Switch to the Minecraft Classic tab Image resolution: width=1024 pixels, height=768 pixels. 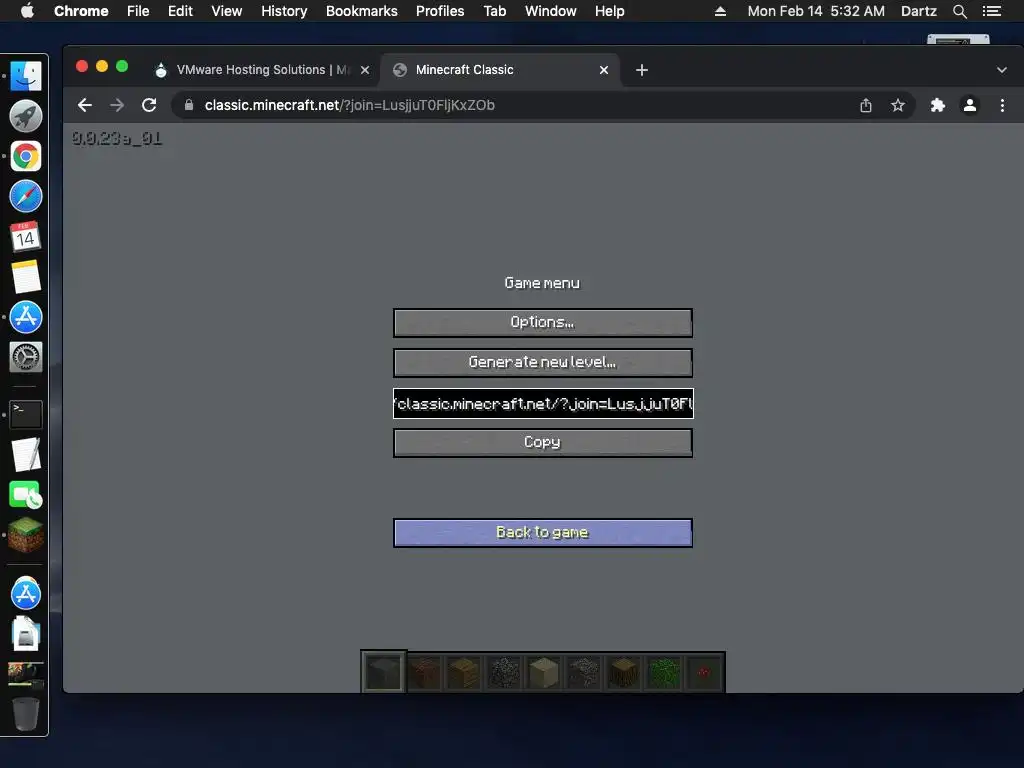coord(500,70)
